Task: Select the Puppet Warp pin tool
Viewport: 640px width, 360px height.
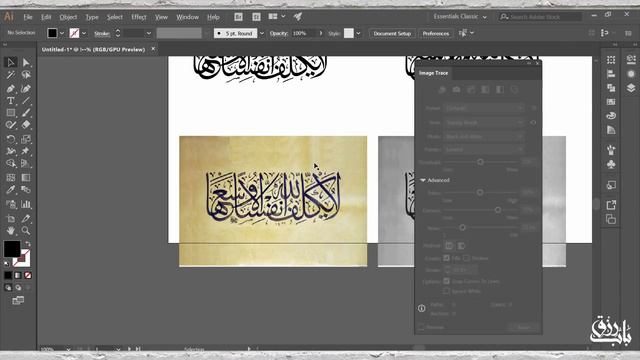Action: [26, 151]
